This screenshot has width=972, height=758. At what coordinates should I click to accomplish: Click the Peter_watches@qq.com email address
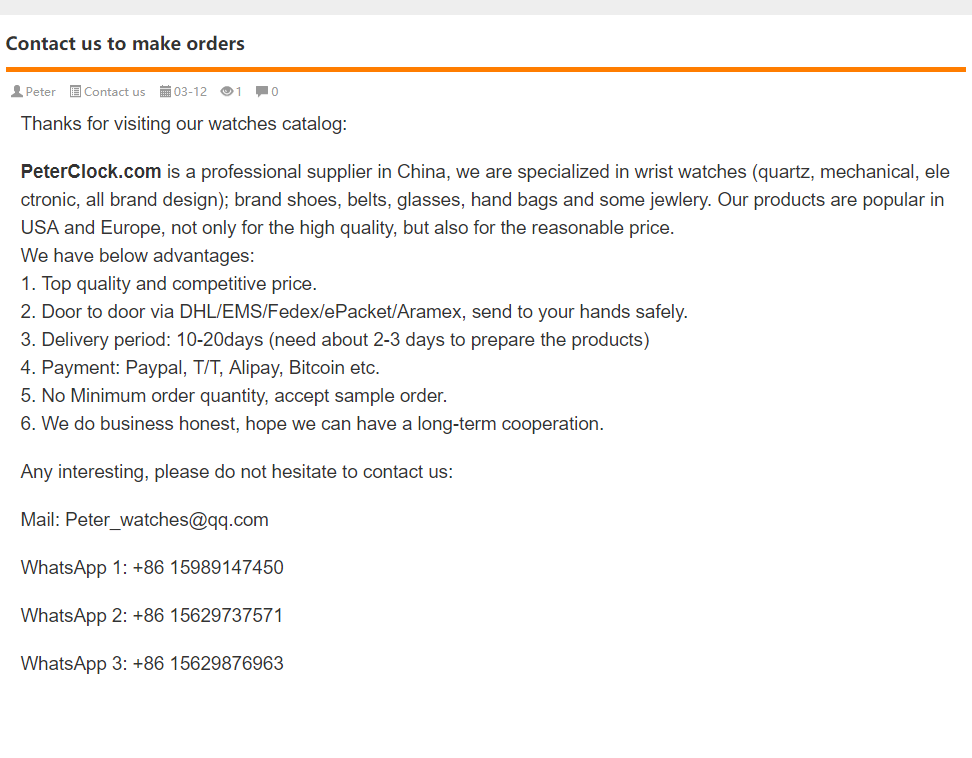167,519
